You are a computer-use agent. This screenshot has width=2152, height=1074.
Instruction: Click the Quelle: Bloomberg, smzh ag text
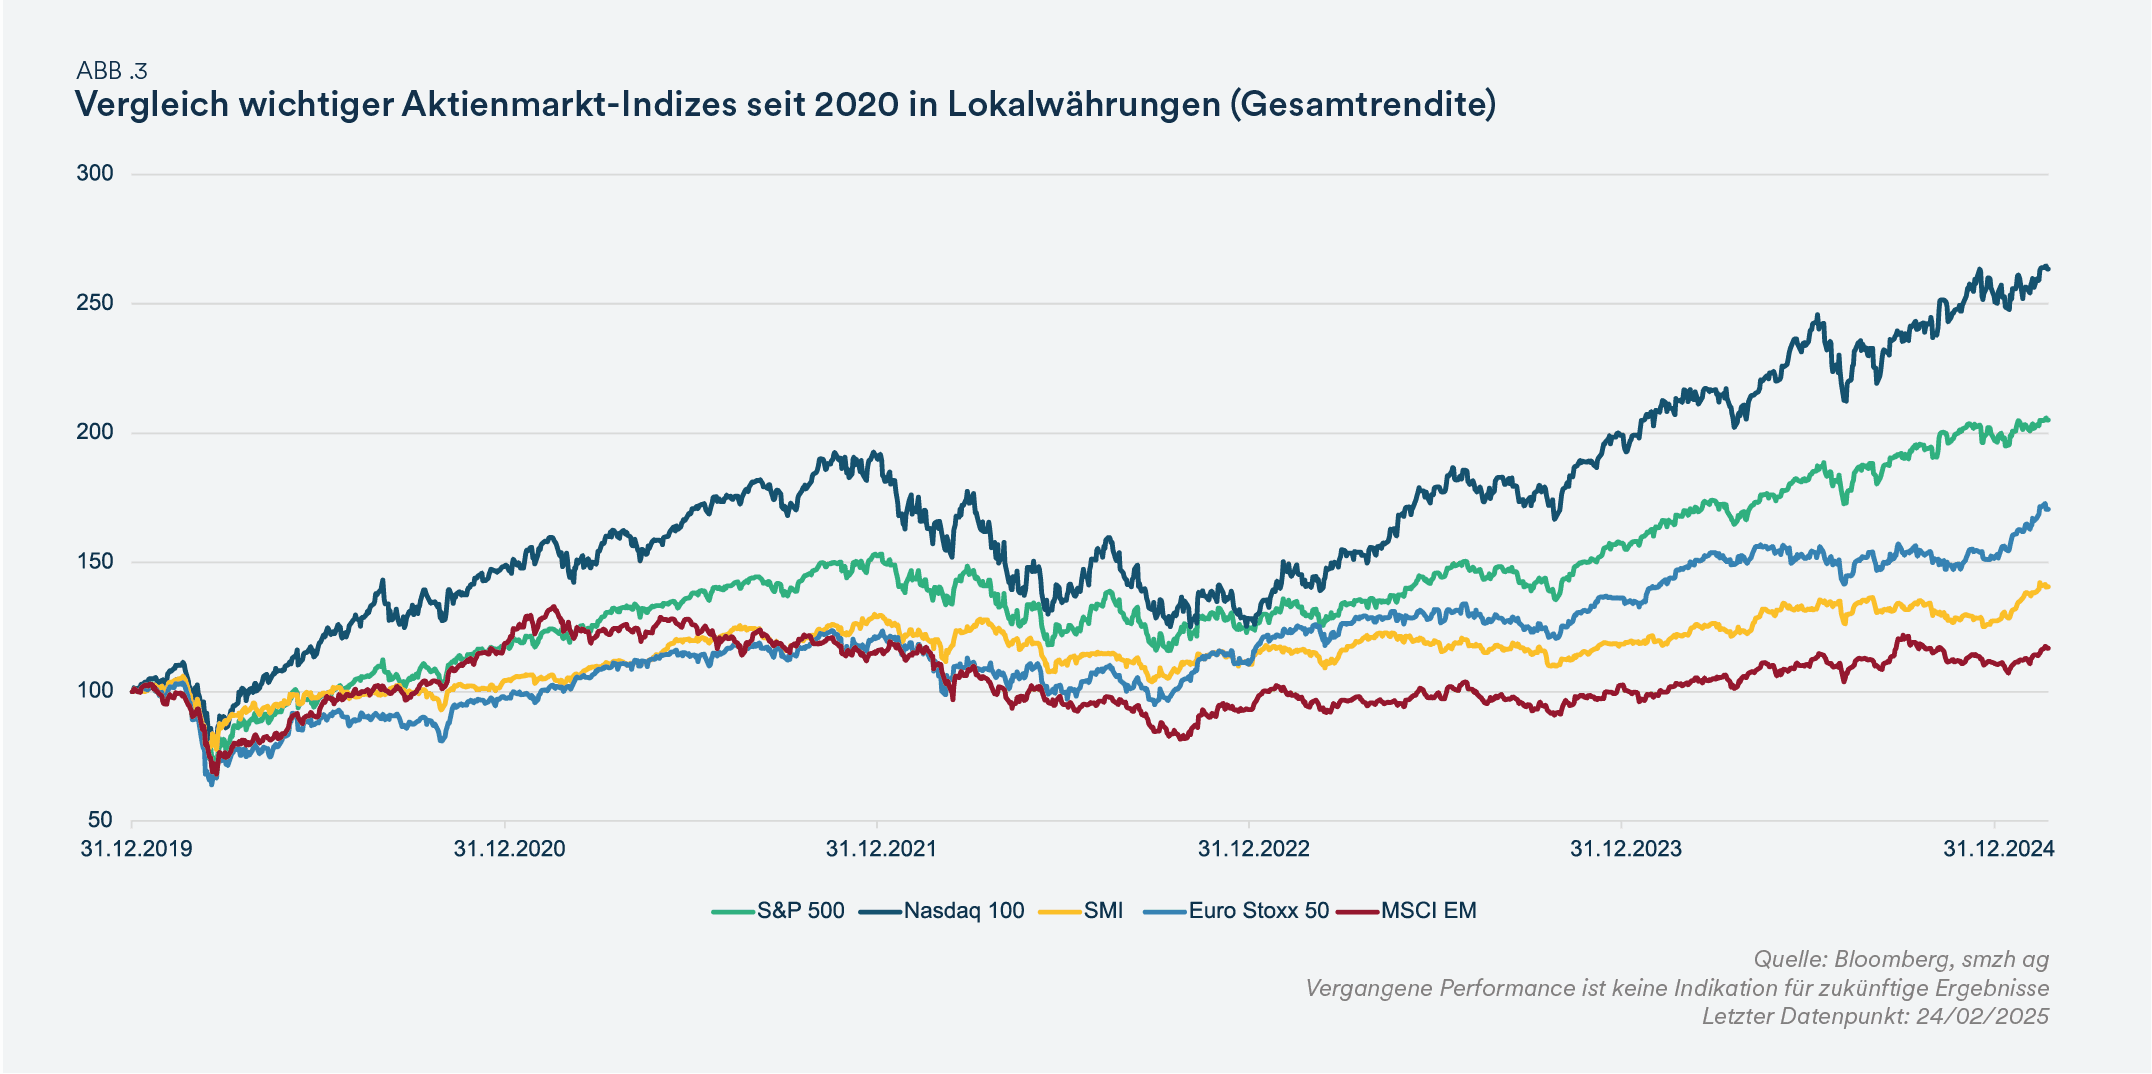point(1901,960)
